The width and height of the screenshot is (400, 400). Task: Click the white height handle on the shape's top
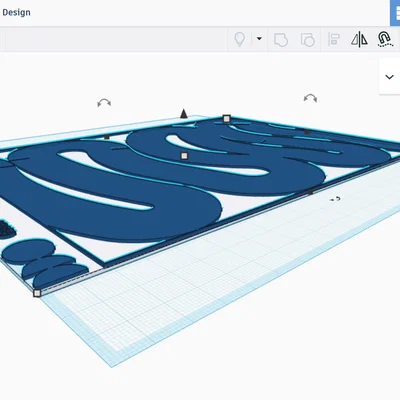click(184, 156)
